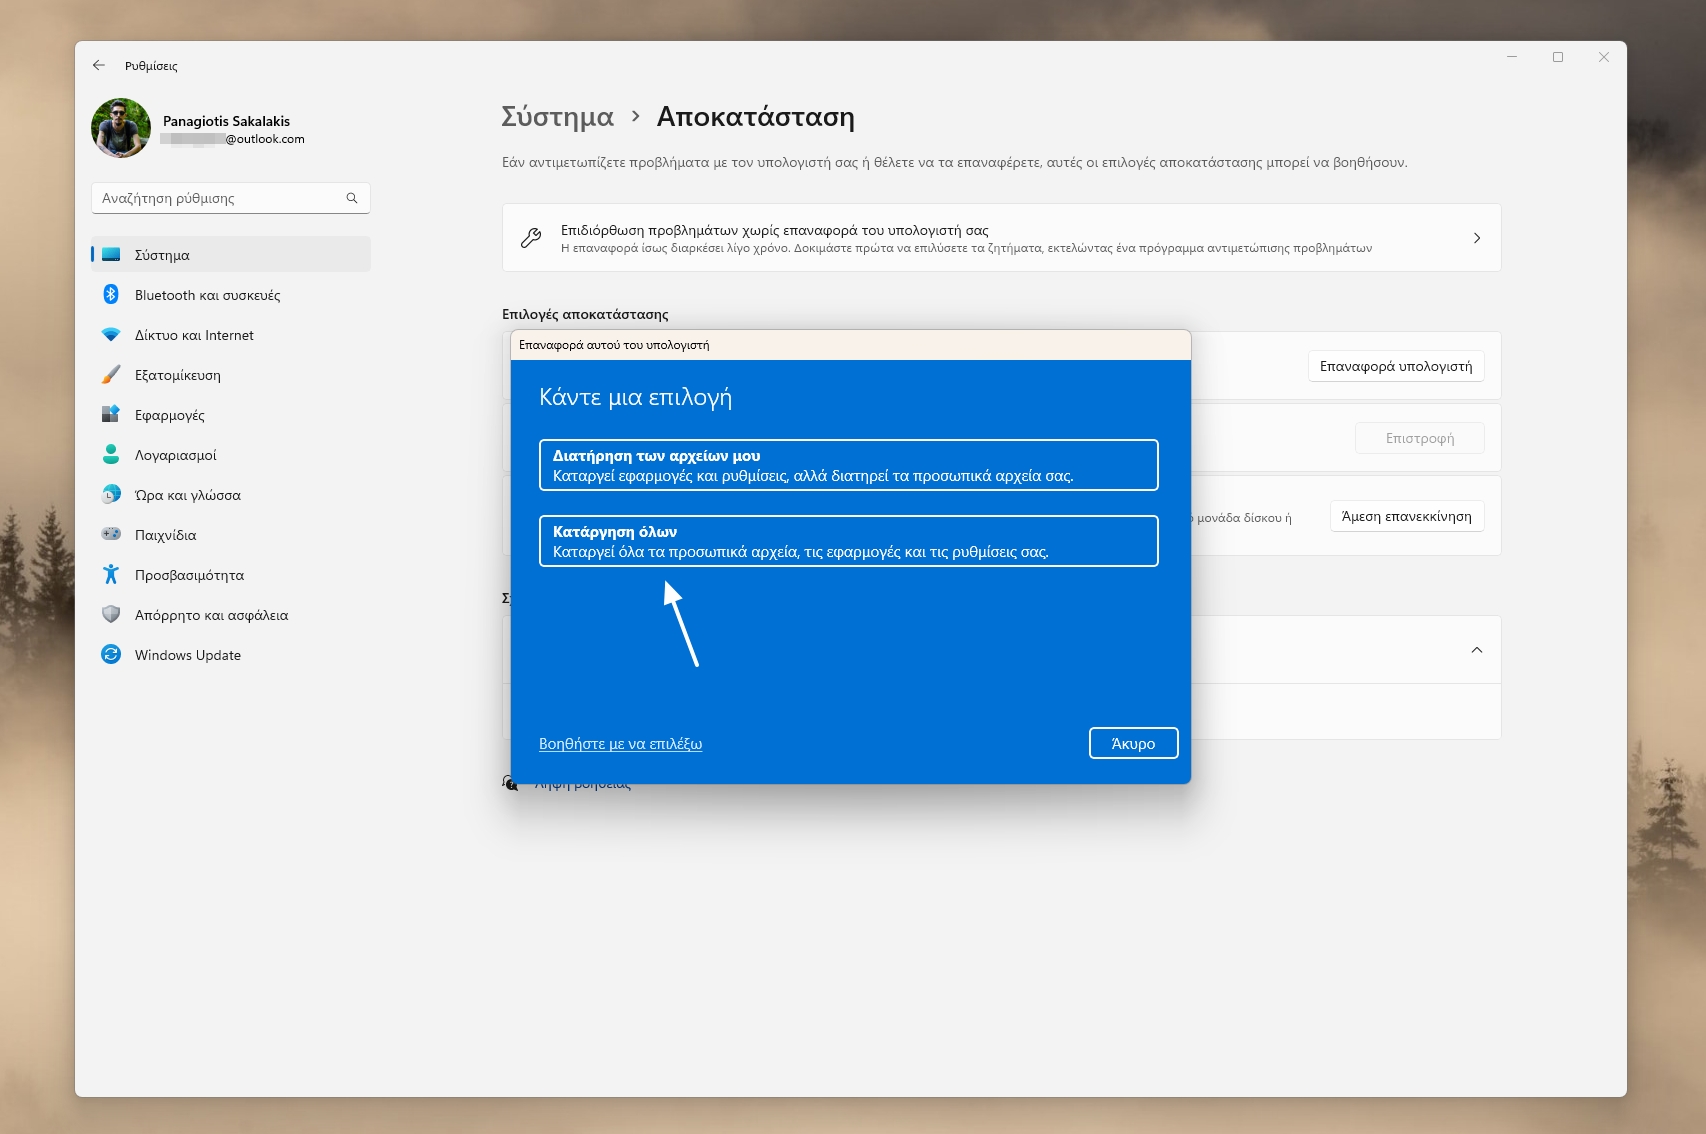
Task: Open Βοηθήστε με να επιλέξω link
Action: [x=621, y=744]
